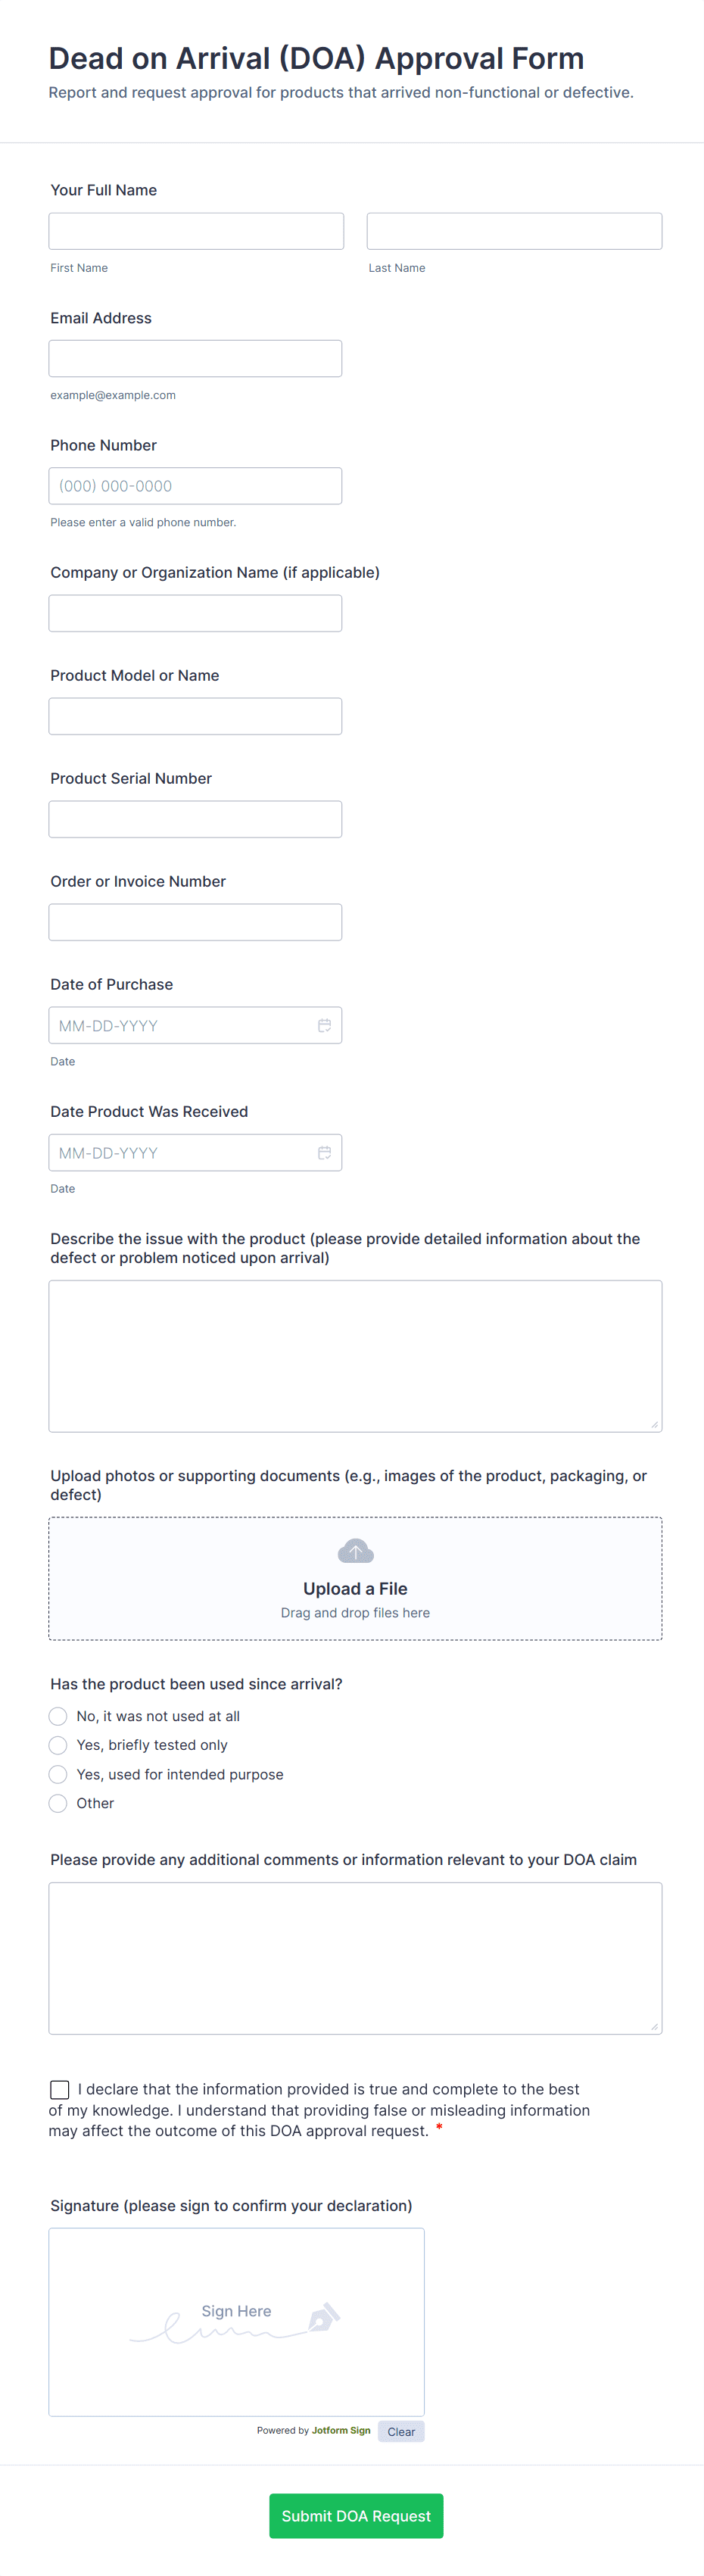The width and height of the screenshot is (704, 2576).
Task: Open calendar icon for Date of Purchase
Action: click(324, 1025)
